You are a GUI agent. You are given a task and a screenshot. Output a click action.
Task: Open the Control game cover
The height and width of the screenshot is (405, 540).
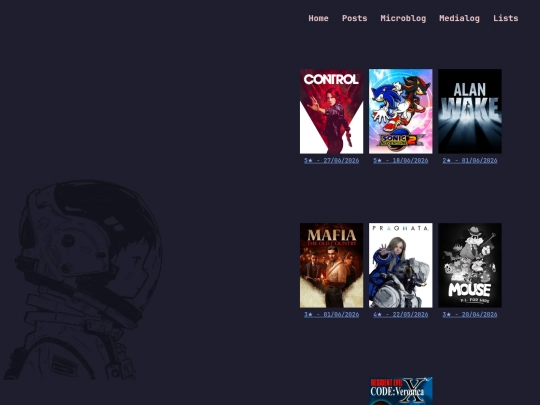pos(331,111)
